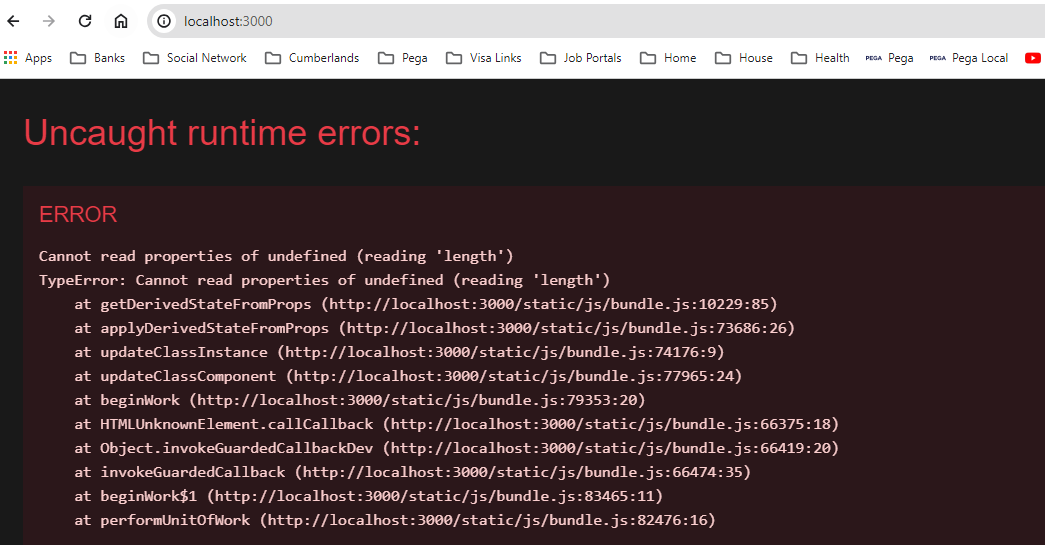
Task: Open the Pega Local bookmark
Action: [969, 58]
